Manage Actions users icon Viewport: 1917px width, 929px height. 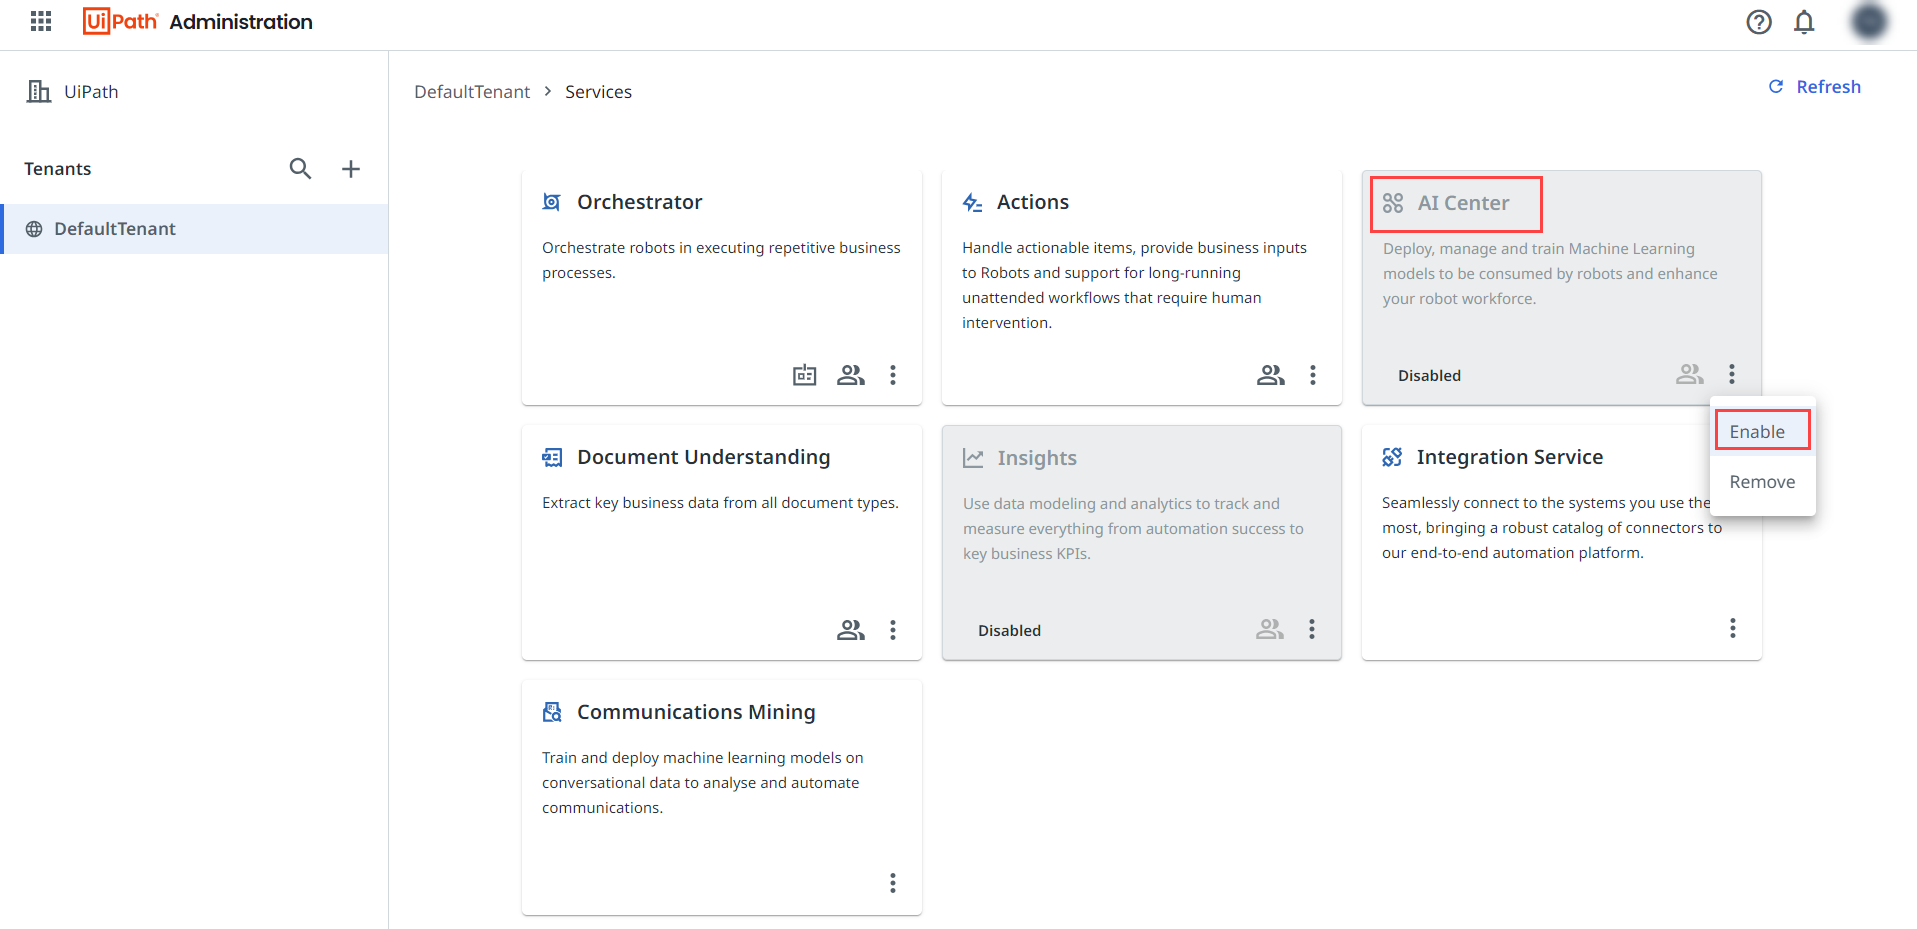[1271, 375]
